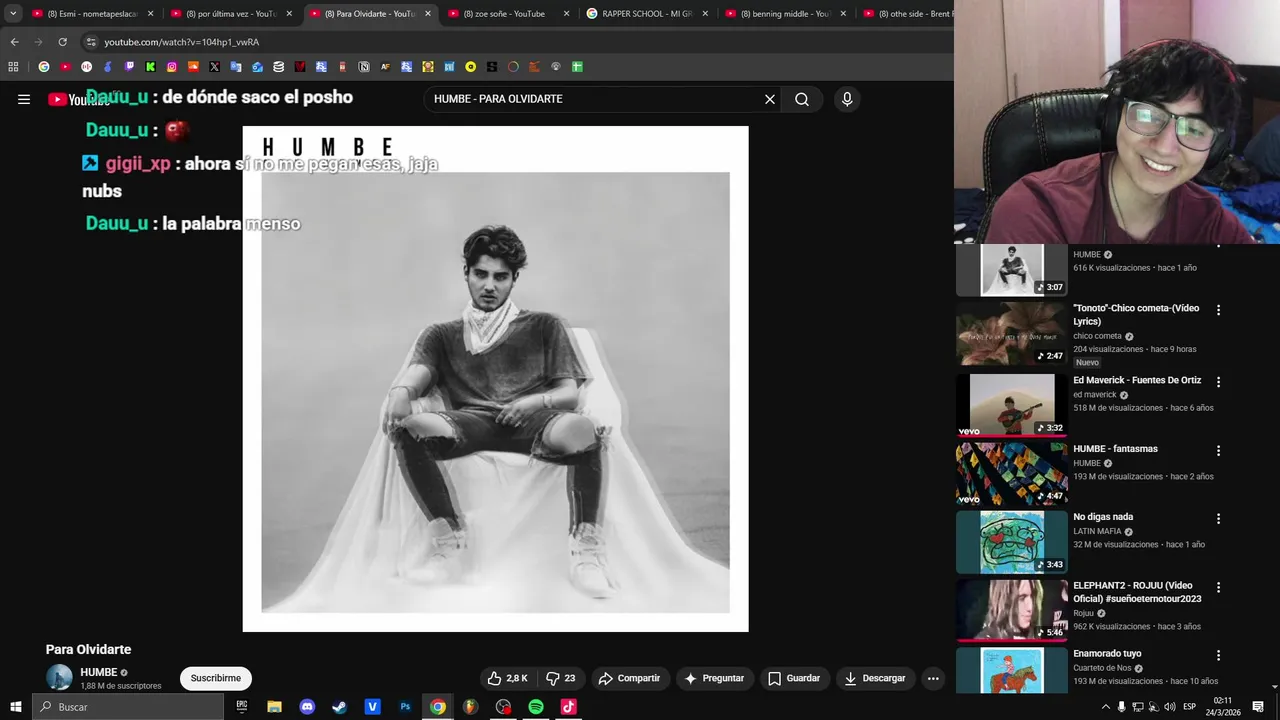Screen dimensions: 1280x720
Task: Open the Instagram bookmark icon
Action: (x=172, y=67)
